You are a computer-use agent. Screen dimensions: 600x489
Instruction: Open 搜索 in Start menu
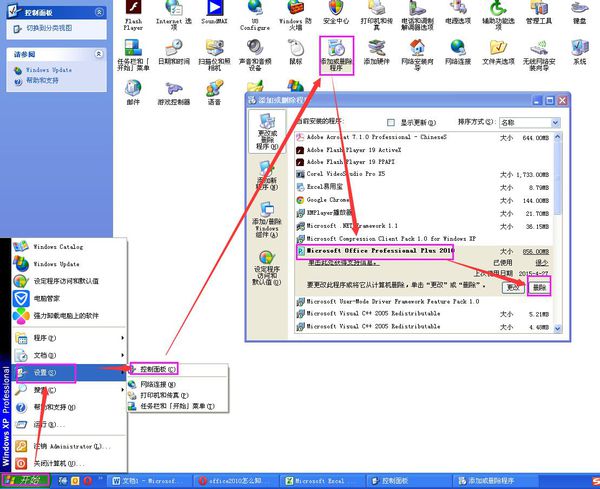click(x=69, y=390)
